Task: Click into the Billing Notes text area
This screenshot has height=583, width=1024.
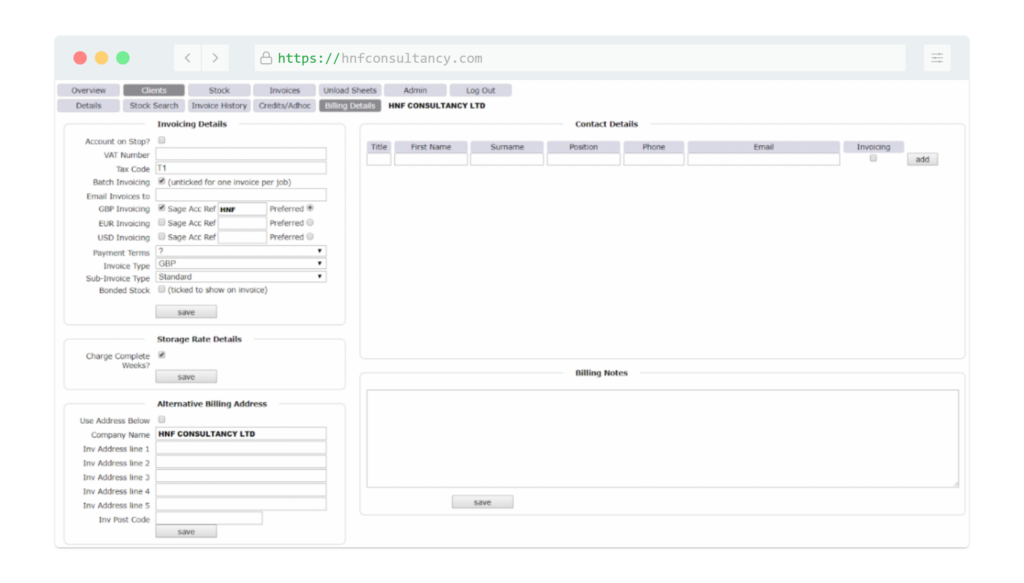Action: 662,438
